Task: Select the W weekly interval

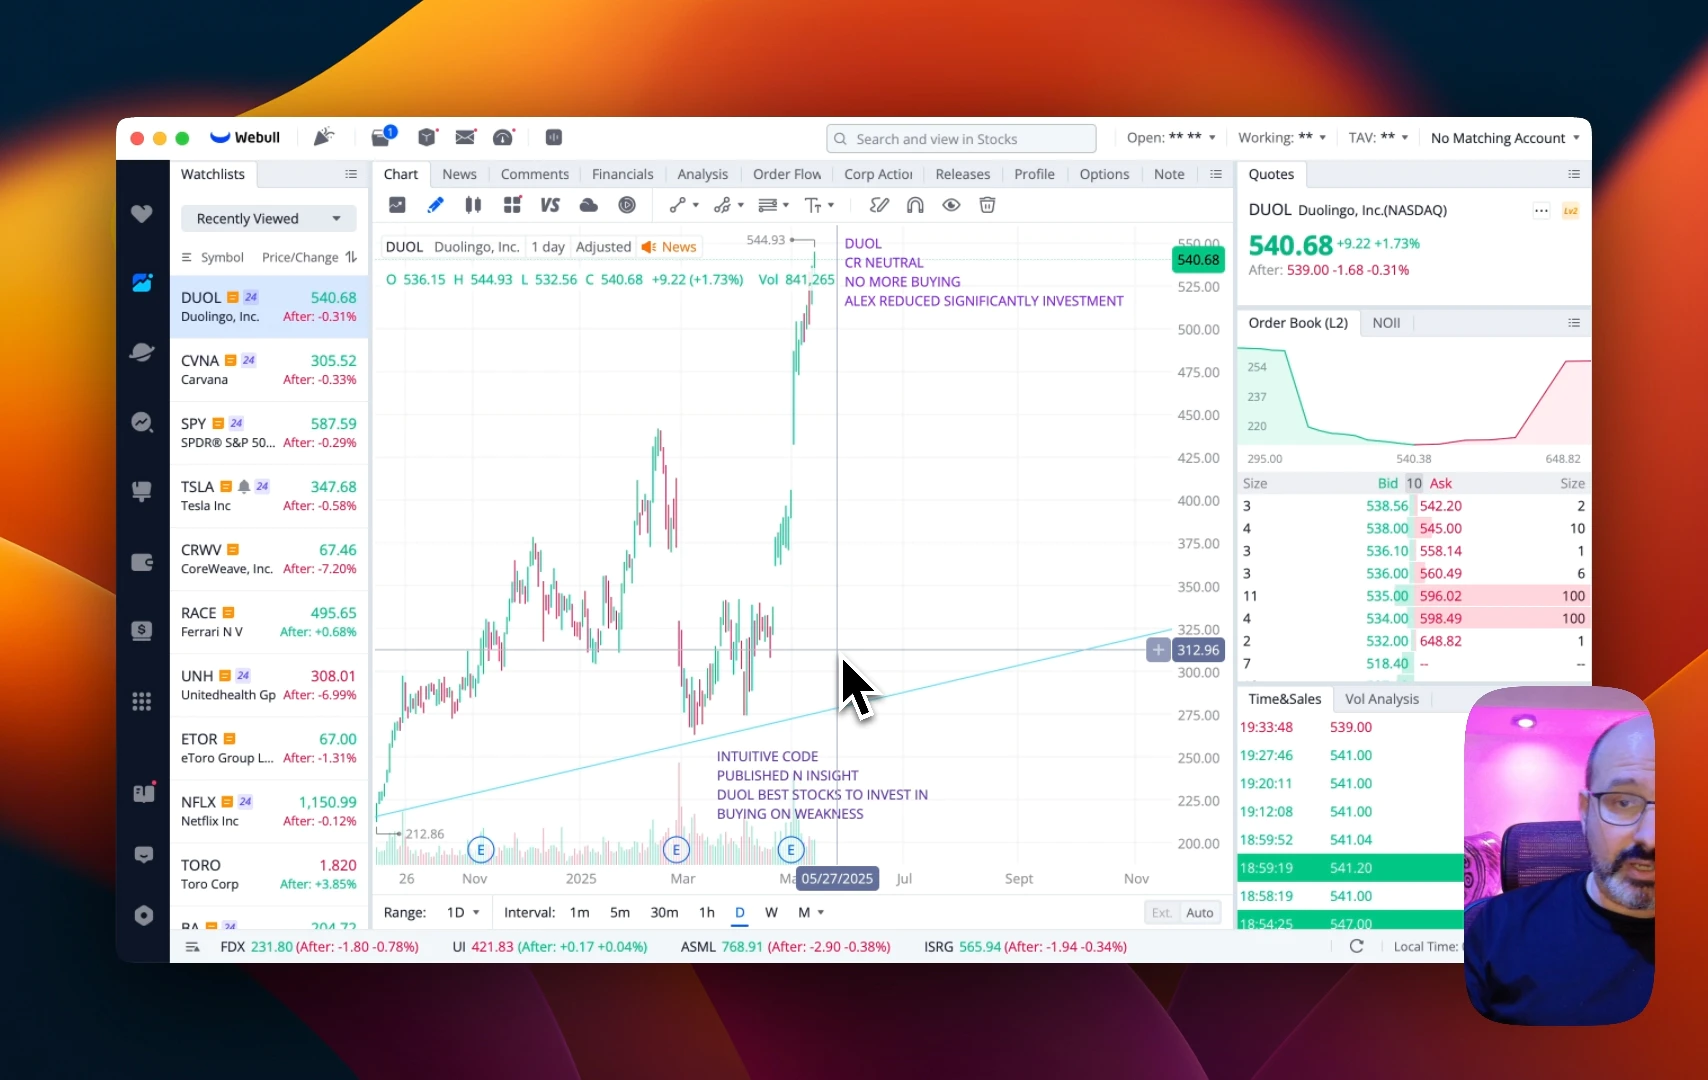Action: tap(771, 912)
